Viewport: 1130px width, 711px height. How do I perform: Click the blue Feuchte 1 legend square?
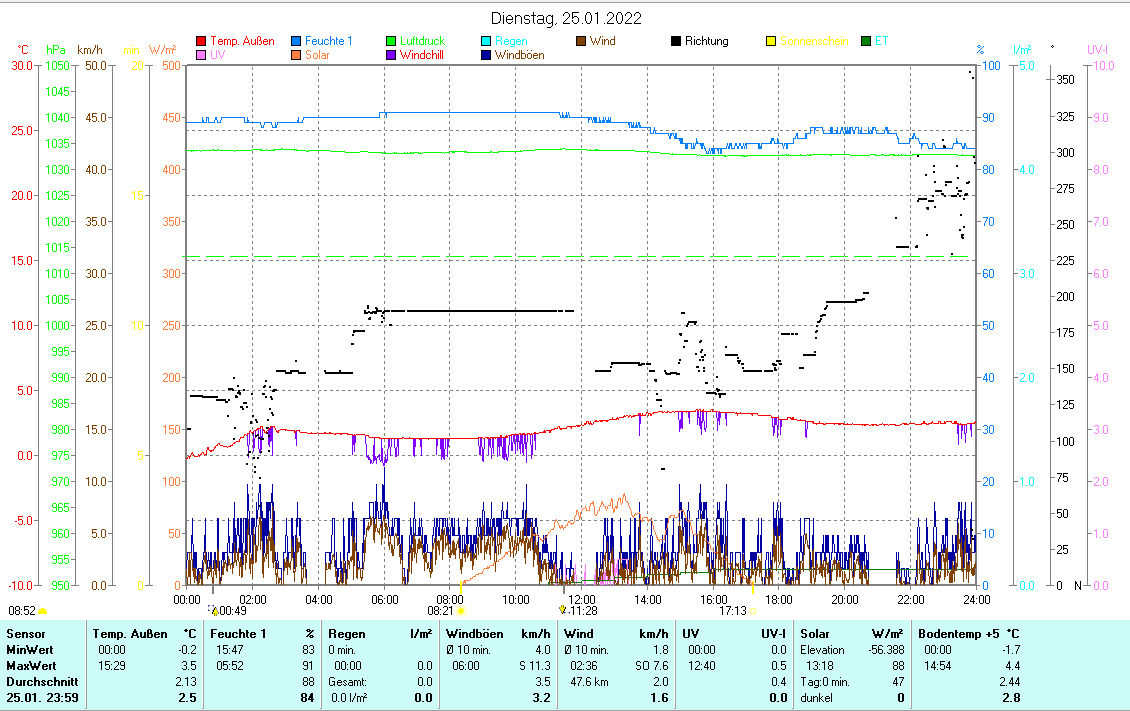pyautogui.click(x=297, y=42)
